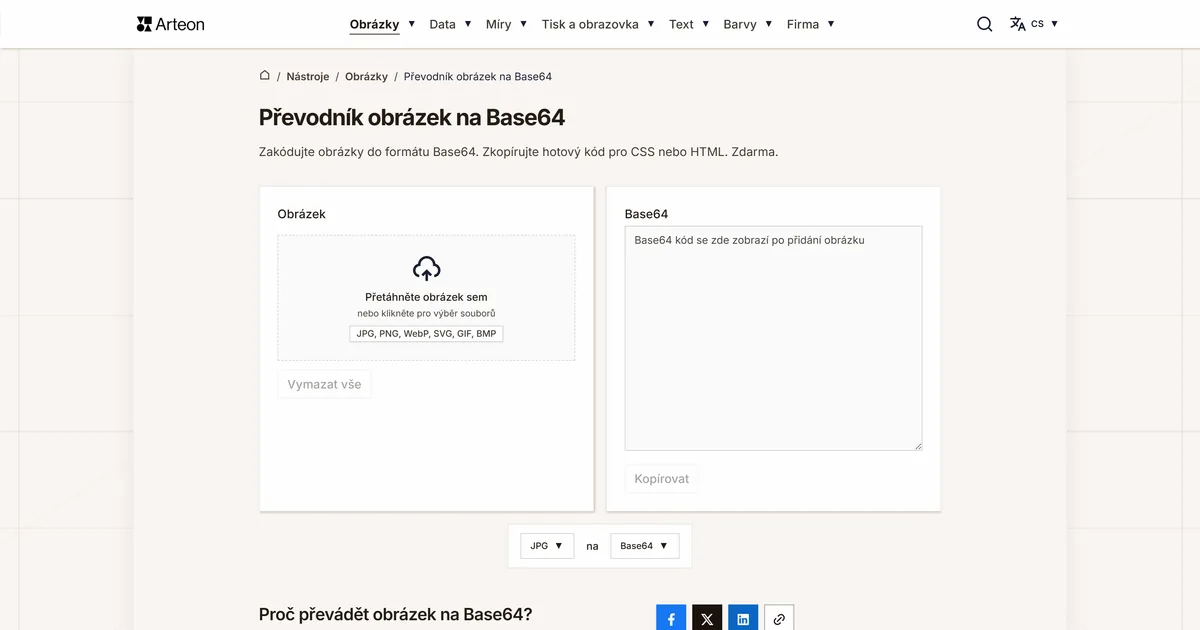Open the Base64 target format dropdown
Image resolution: width=1200 pixels, height=630 pixels.
(645, 546)
